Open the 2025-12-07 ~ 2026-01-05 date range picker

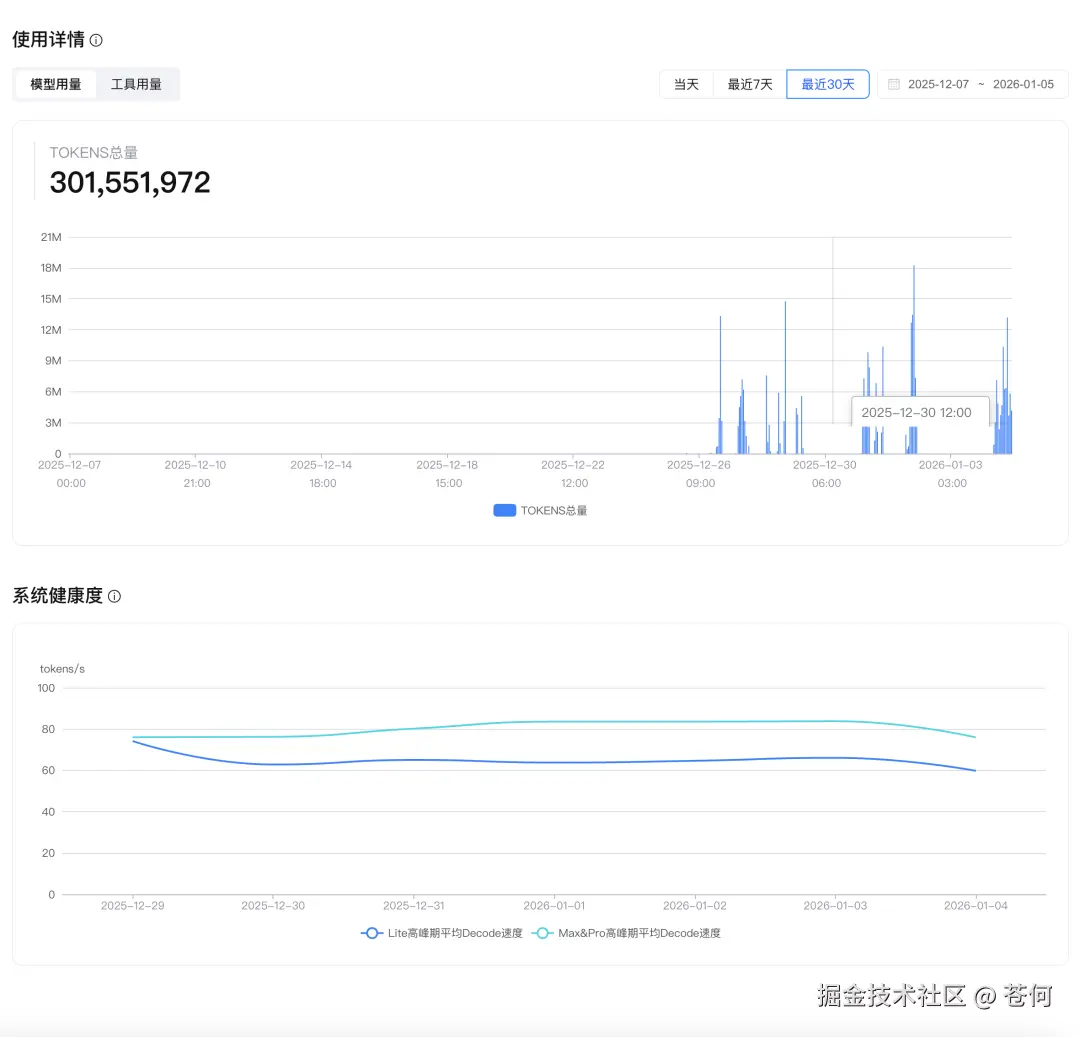972,84
